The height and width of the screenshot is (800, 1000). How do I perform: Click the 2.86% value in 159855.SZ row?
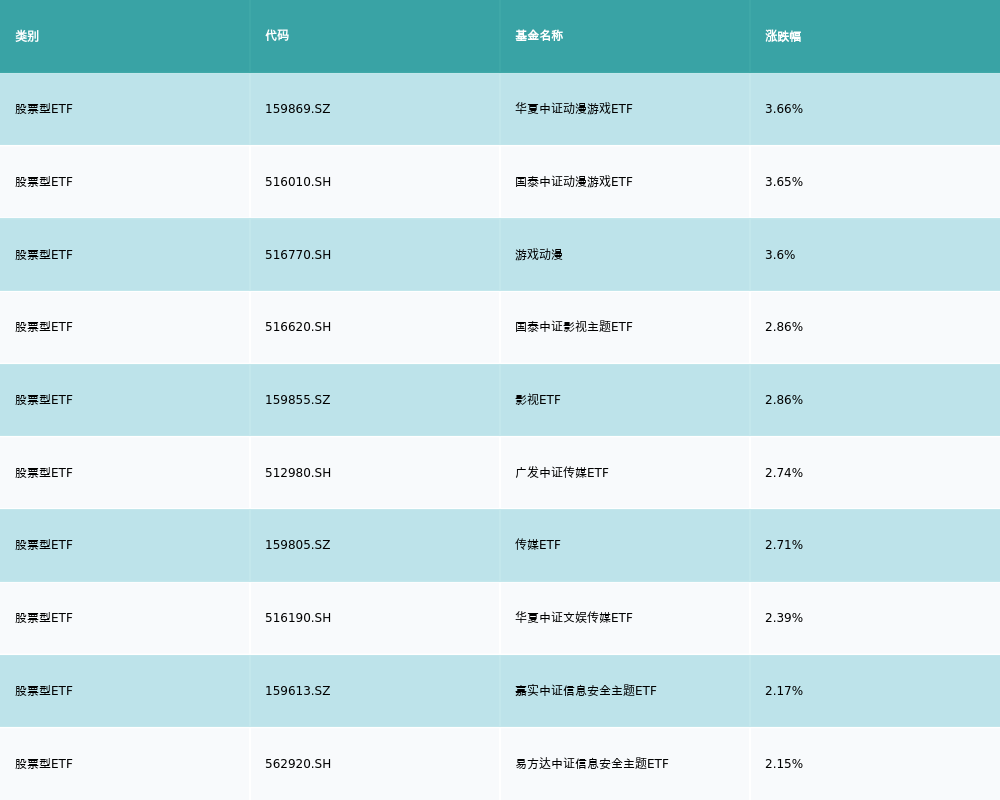pos(784,400)
